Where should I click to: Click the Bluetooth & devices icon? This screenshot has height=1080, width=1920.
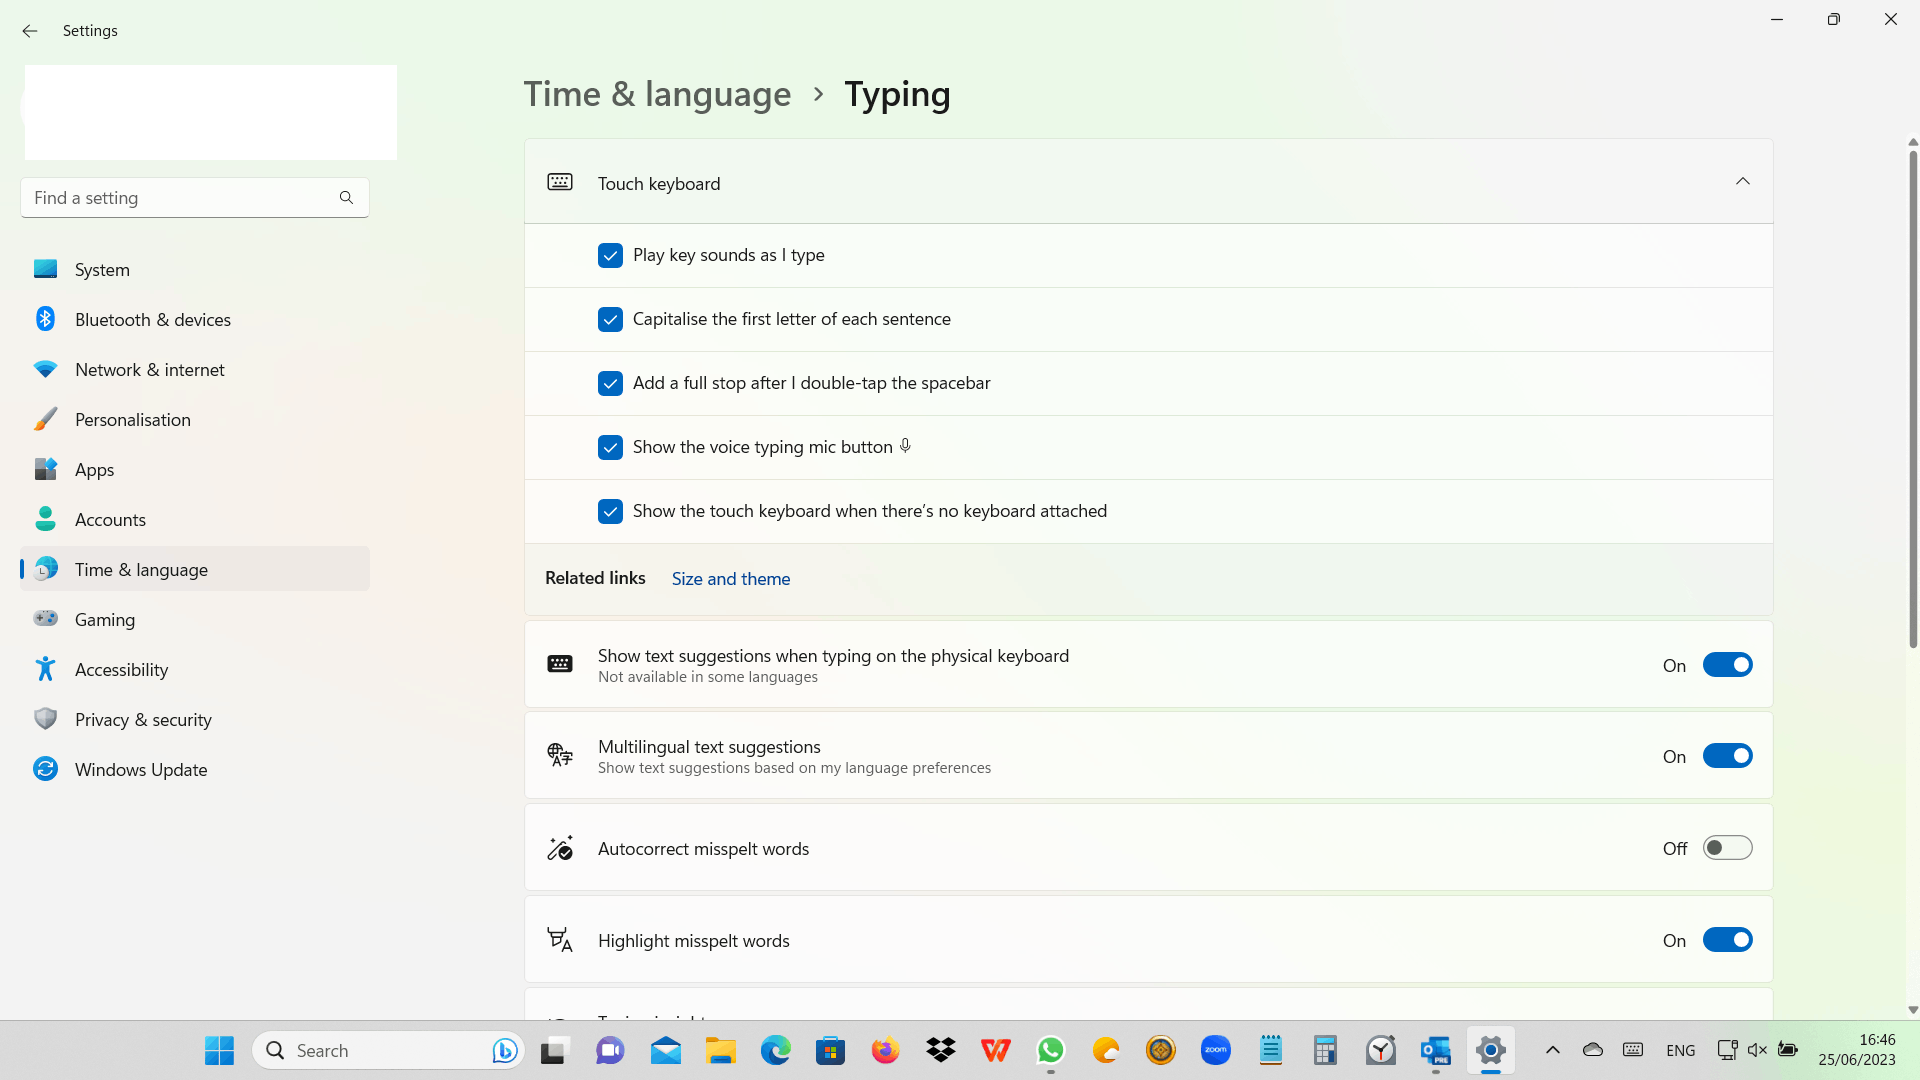45,319
